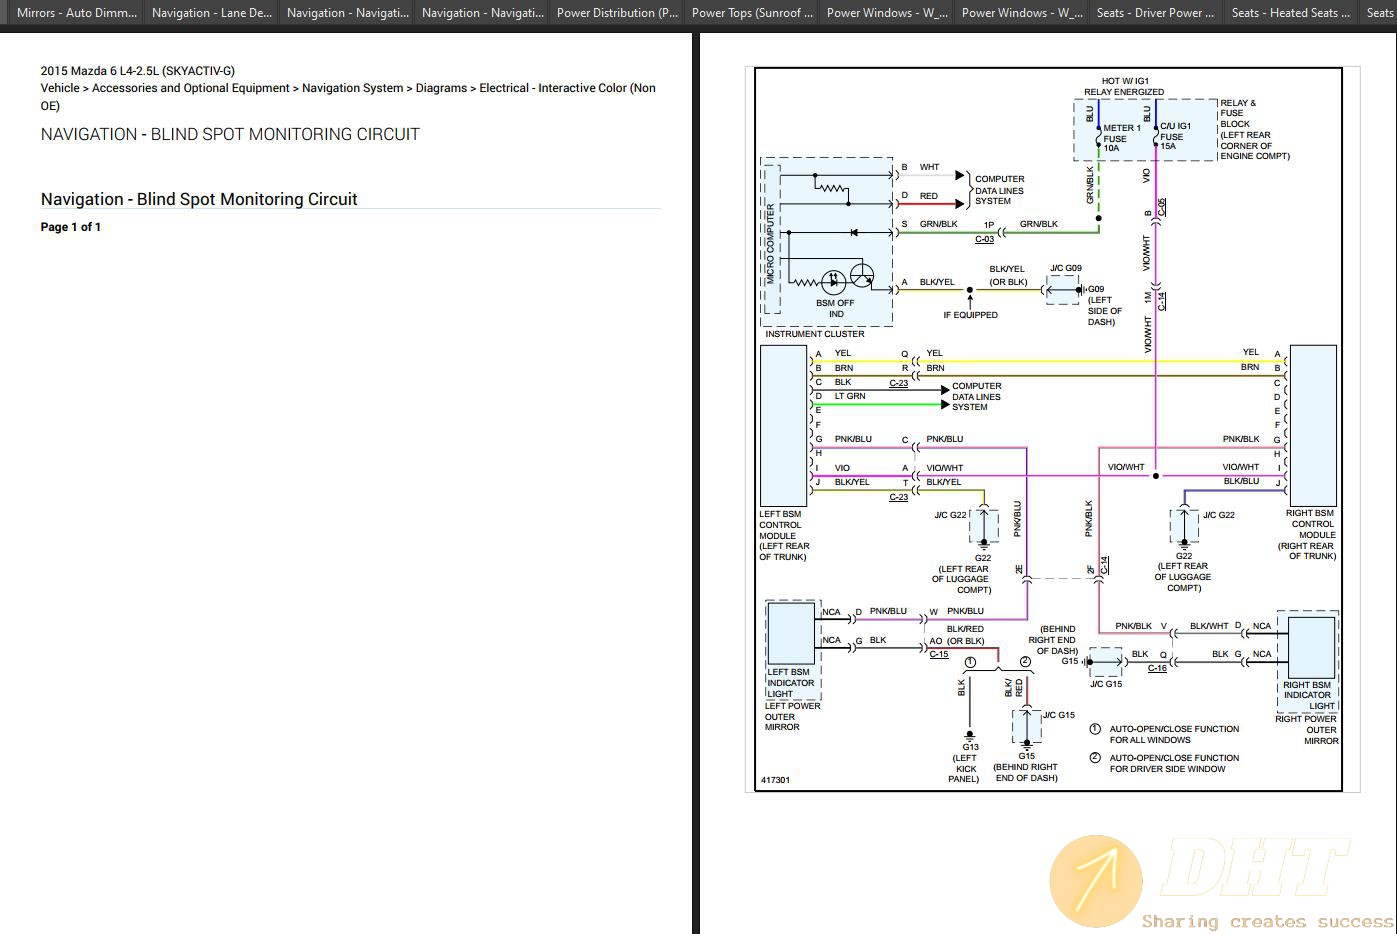Select the MICRO COMPUTER label in instrument cluster
This screenshot has width=1397, height=934.
click(770, 245)
